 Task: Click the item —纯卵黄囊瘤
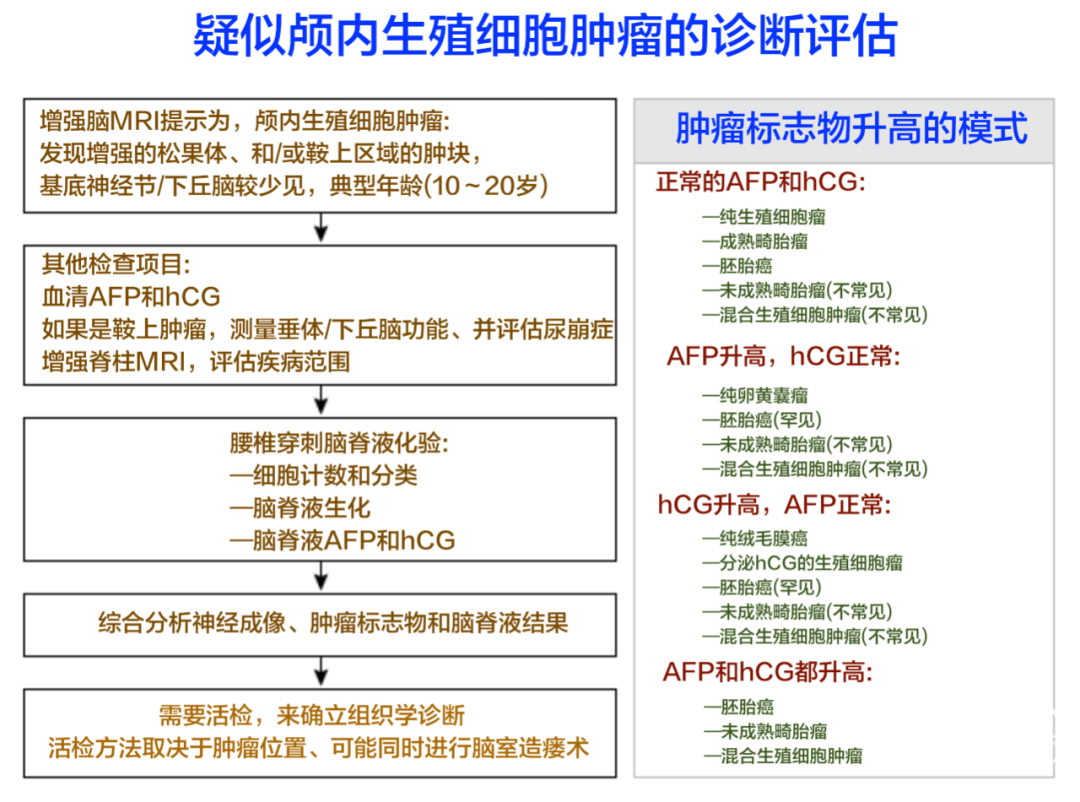point(755,395)
